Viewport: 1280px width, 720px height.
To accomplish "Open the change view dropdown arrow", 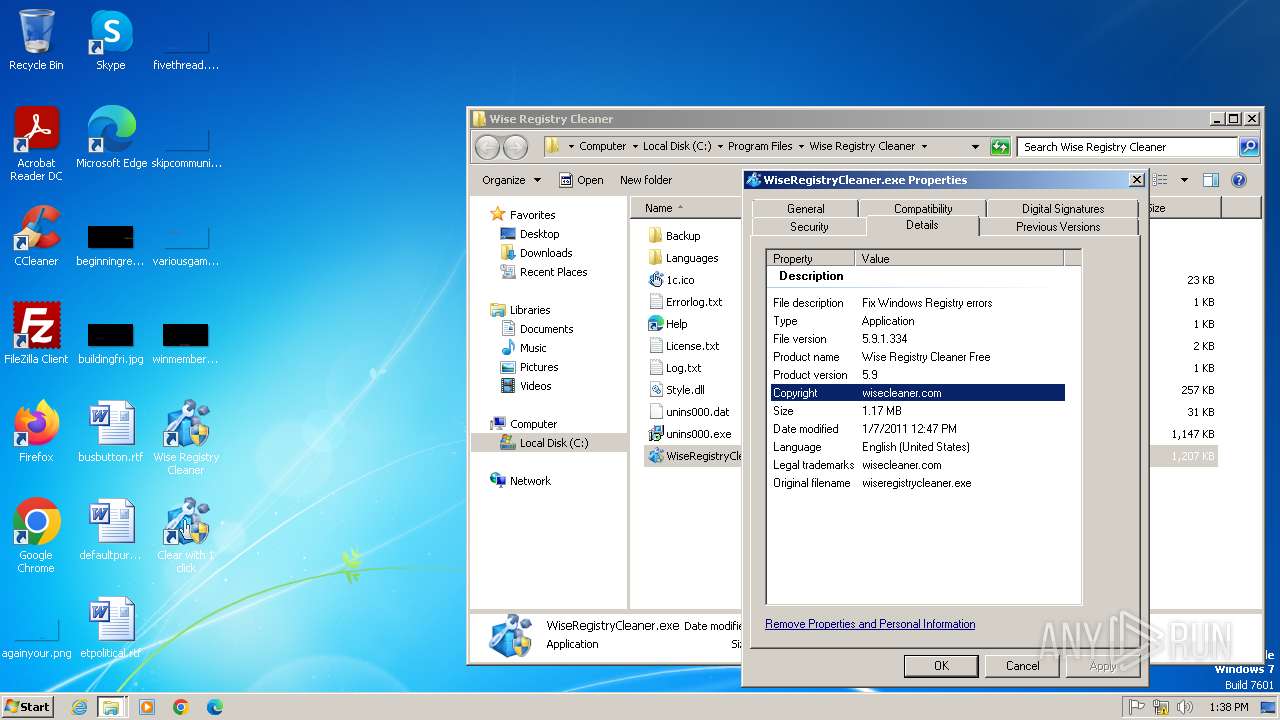I will coord(1184,180).
